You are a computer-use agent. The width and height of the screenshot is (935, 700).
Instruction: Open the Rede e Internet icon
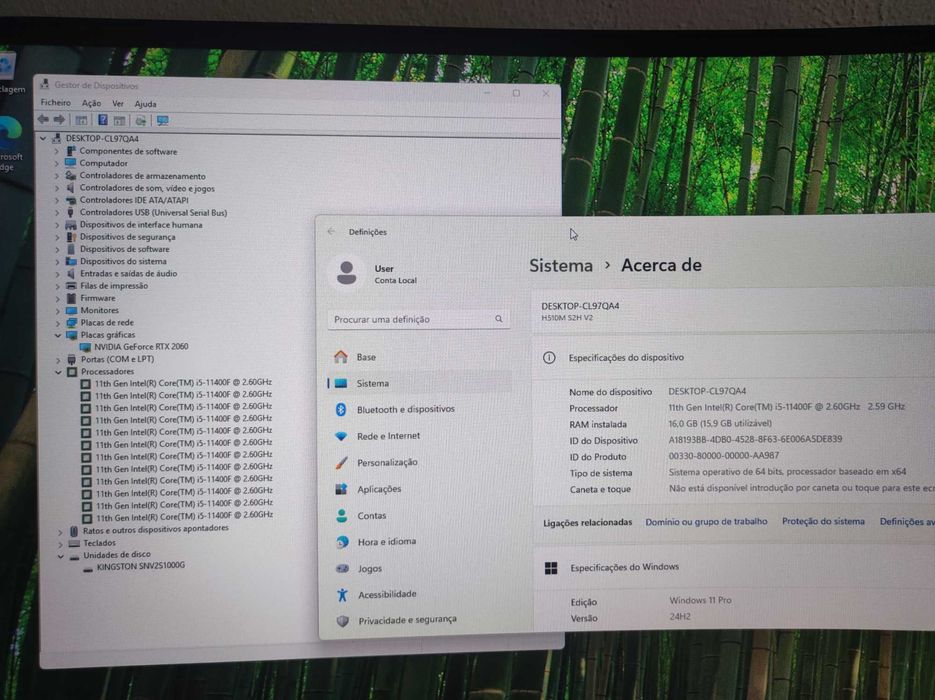point(341,436)
